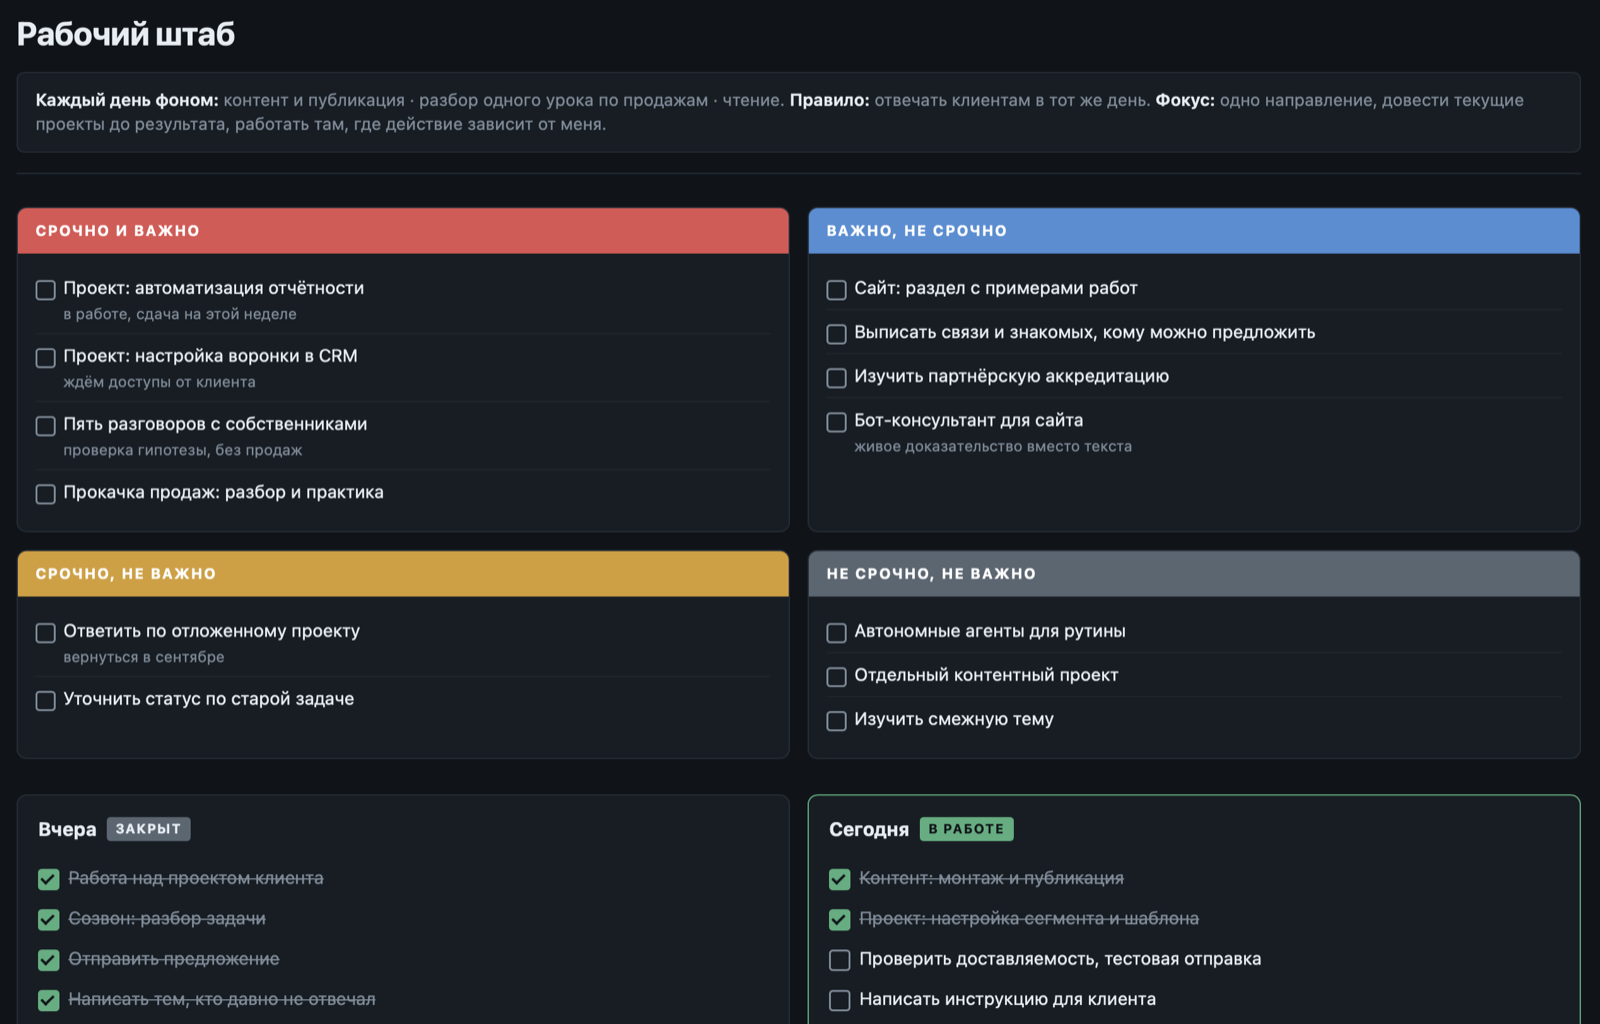Uncheck the 'Созвон: разбор задачи' checkbox
The height and width of the screenshot is (1024, 1600).
(49, 919)
